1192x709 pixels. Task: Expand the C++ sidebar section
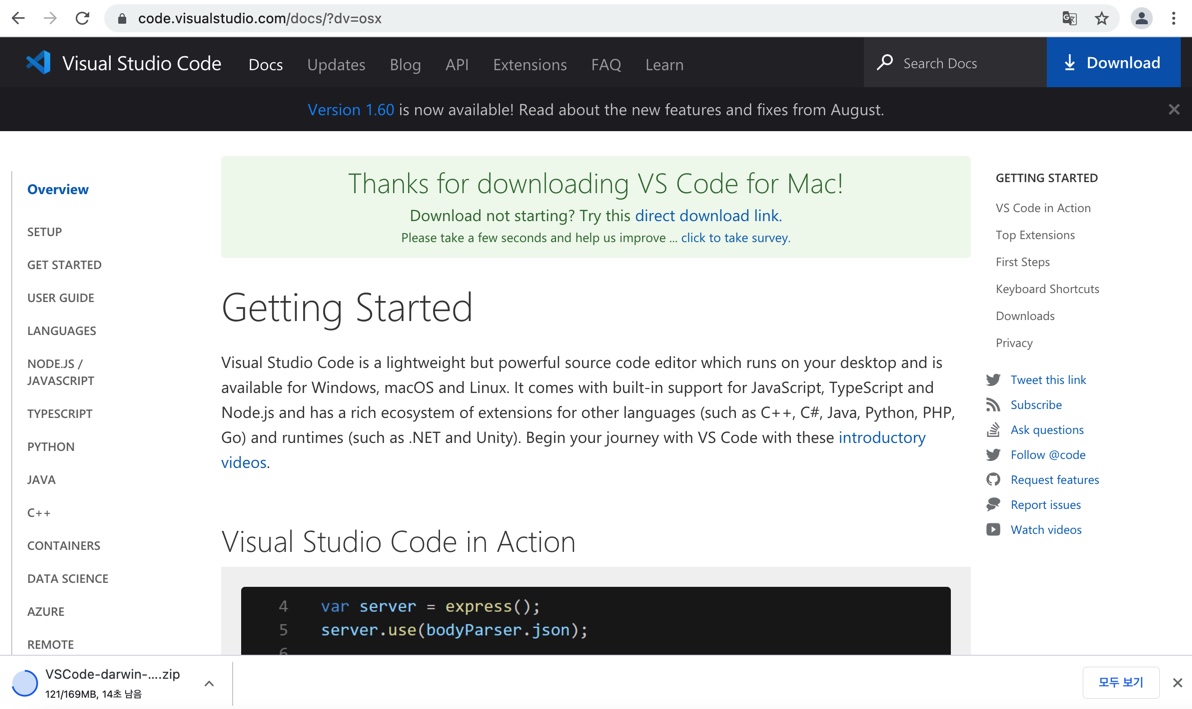point(39,513)
